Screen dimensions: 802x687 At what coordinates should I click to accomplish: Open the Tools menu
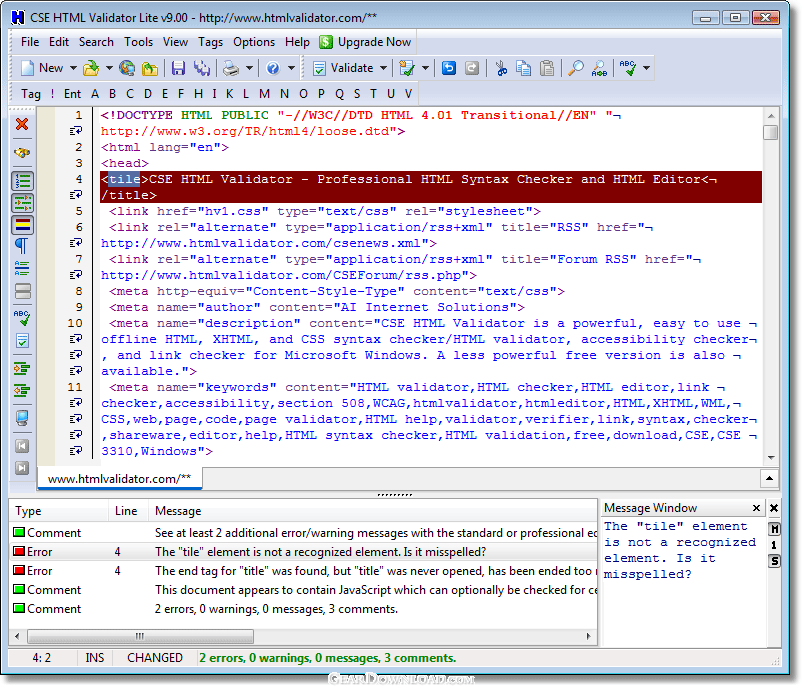[139, 42]
